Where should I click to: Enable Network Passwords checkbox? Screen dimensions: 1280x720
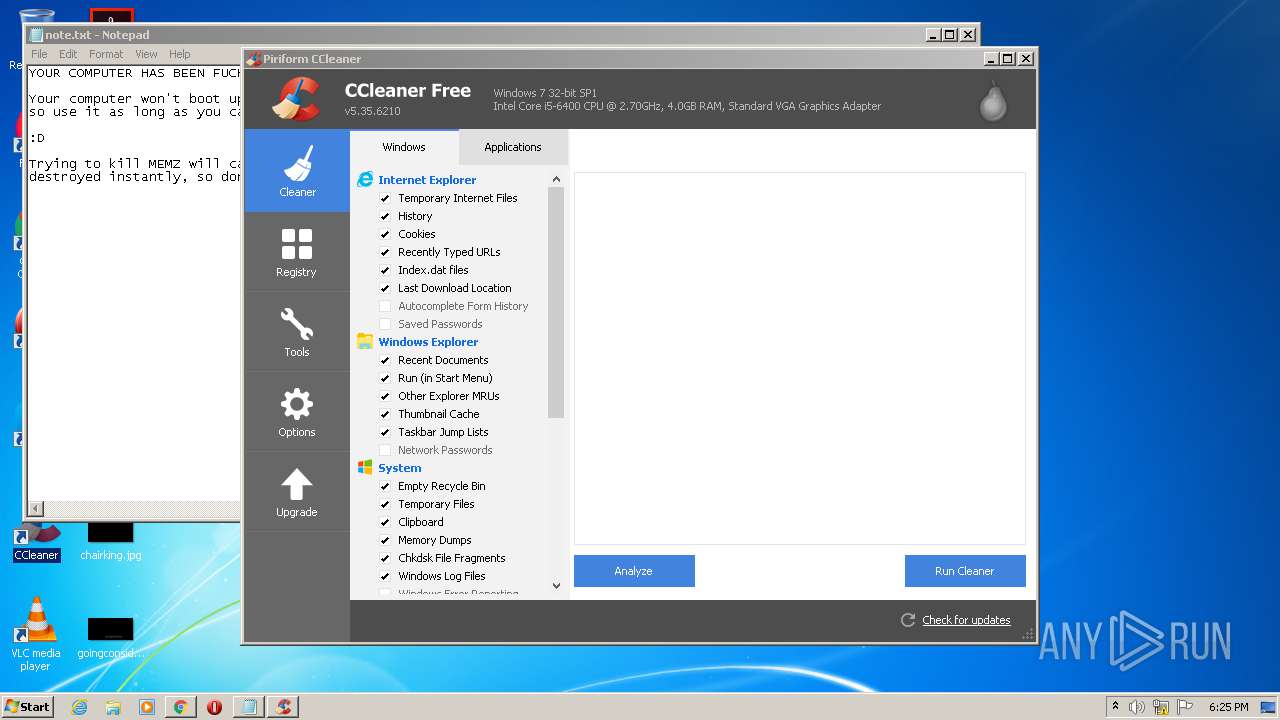click(385, 450)
